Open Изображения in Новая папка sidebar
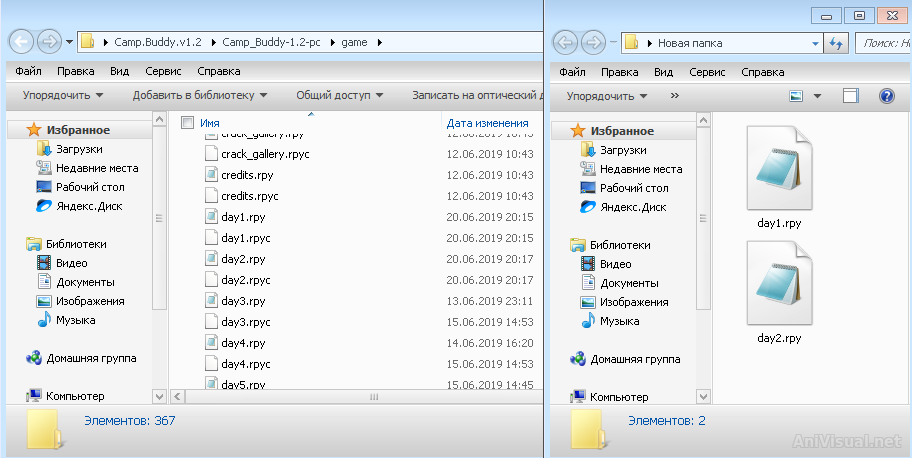 point(634,302)
